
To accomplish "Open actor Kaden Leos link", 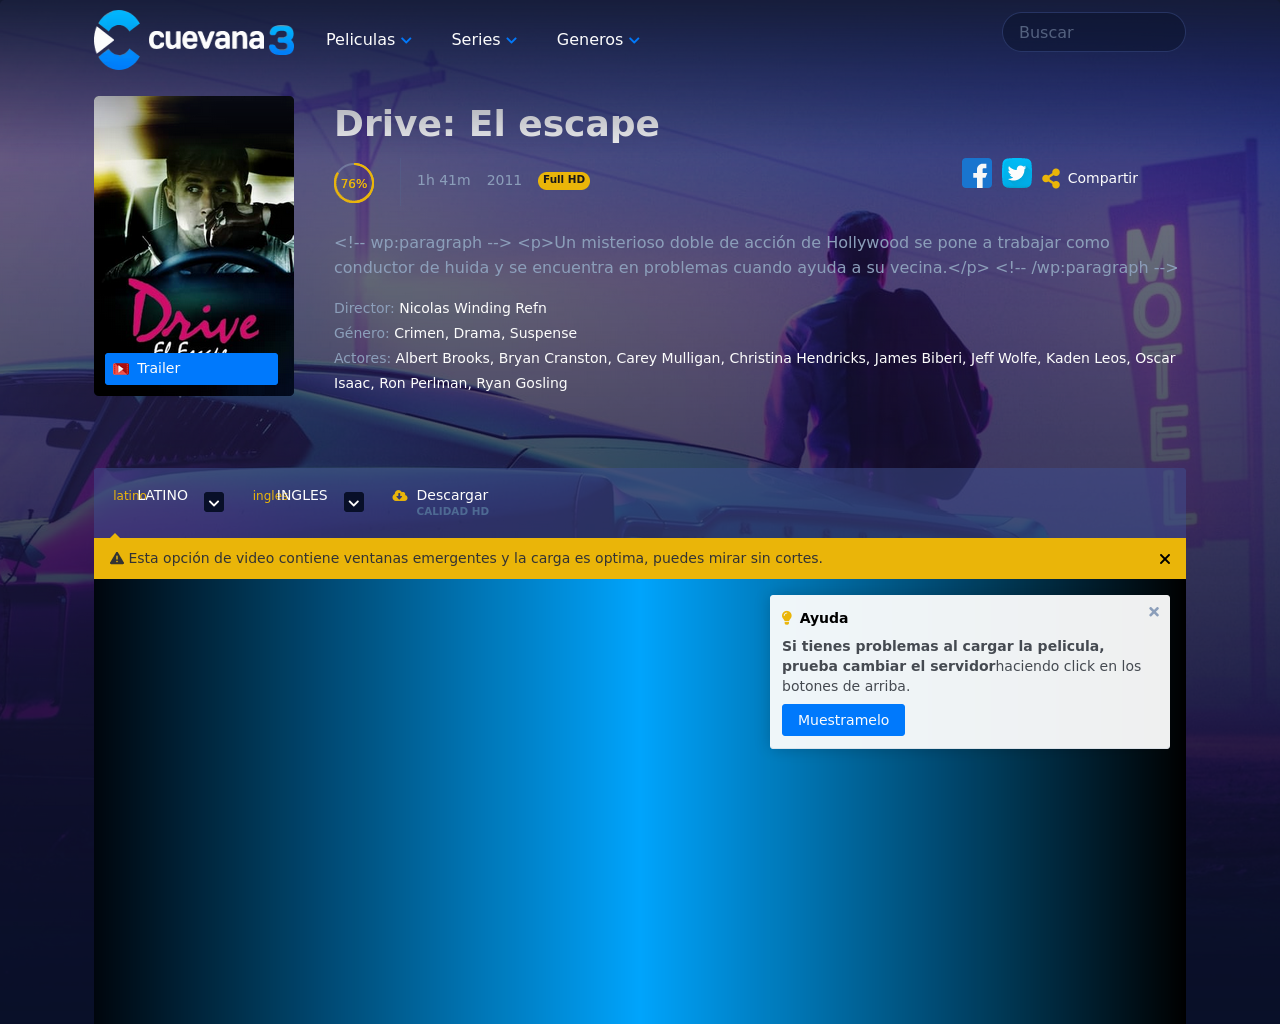I will [1086, 358].
